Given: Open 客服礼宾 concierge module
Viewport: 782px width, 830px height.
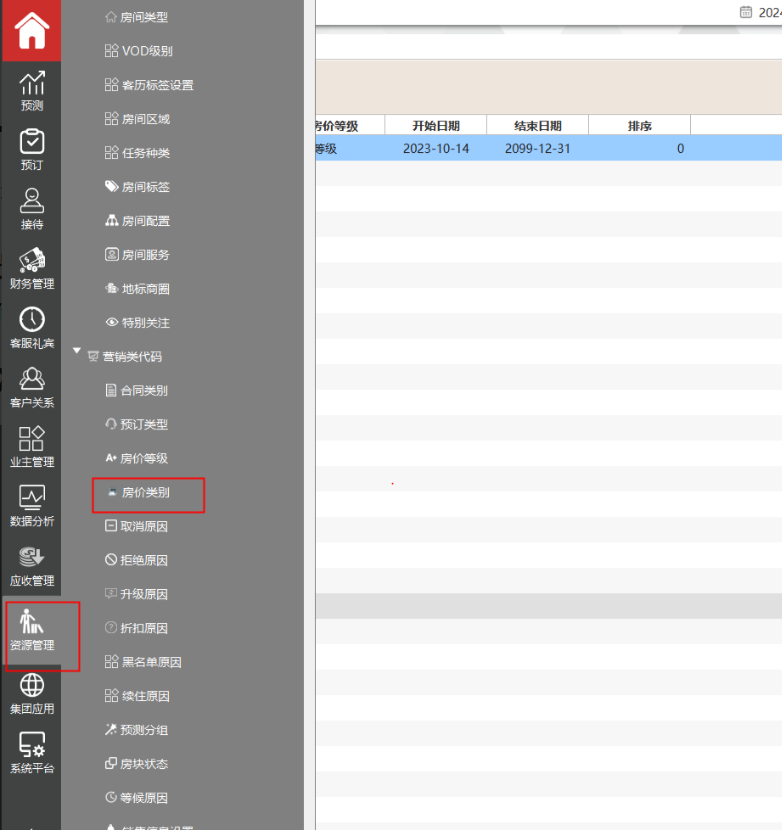Looking at the screenshot, I should click(31, 328).
